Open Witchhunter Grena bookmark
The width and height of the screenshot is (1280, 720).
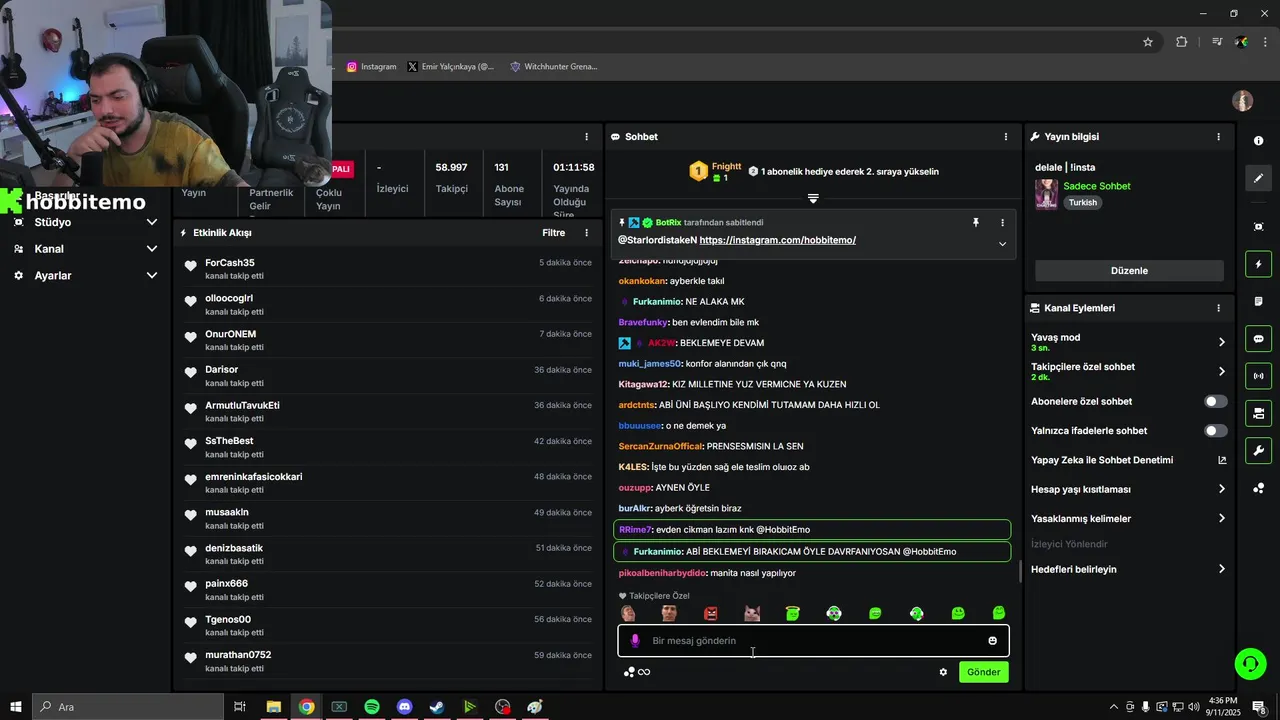point(554,67)
